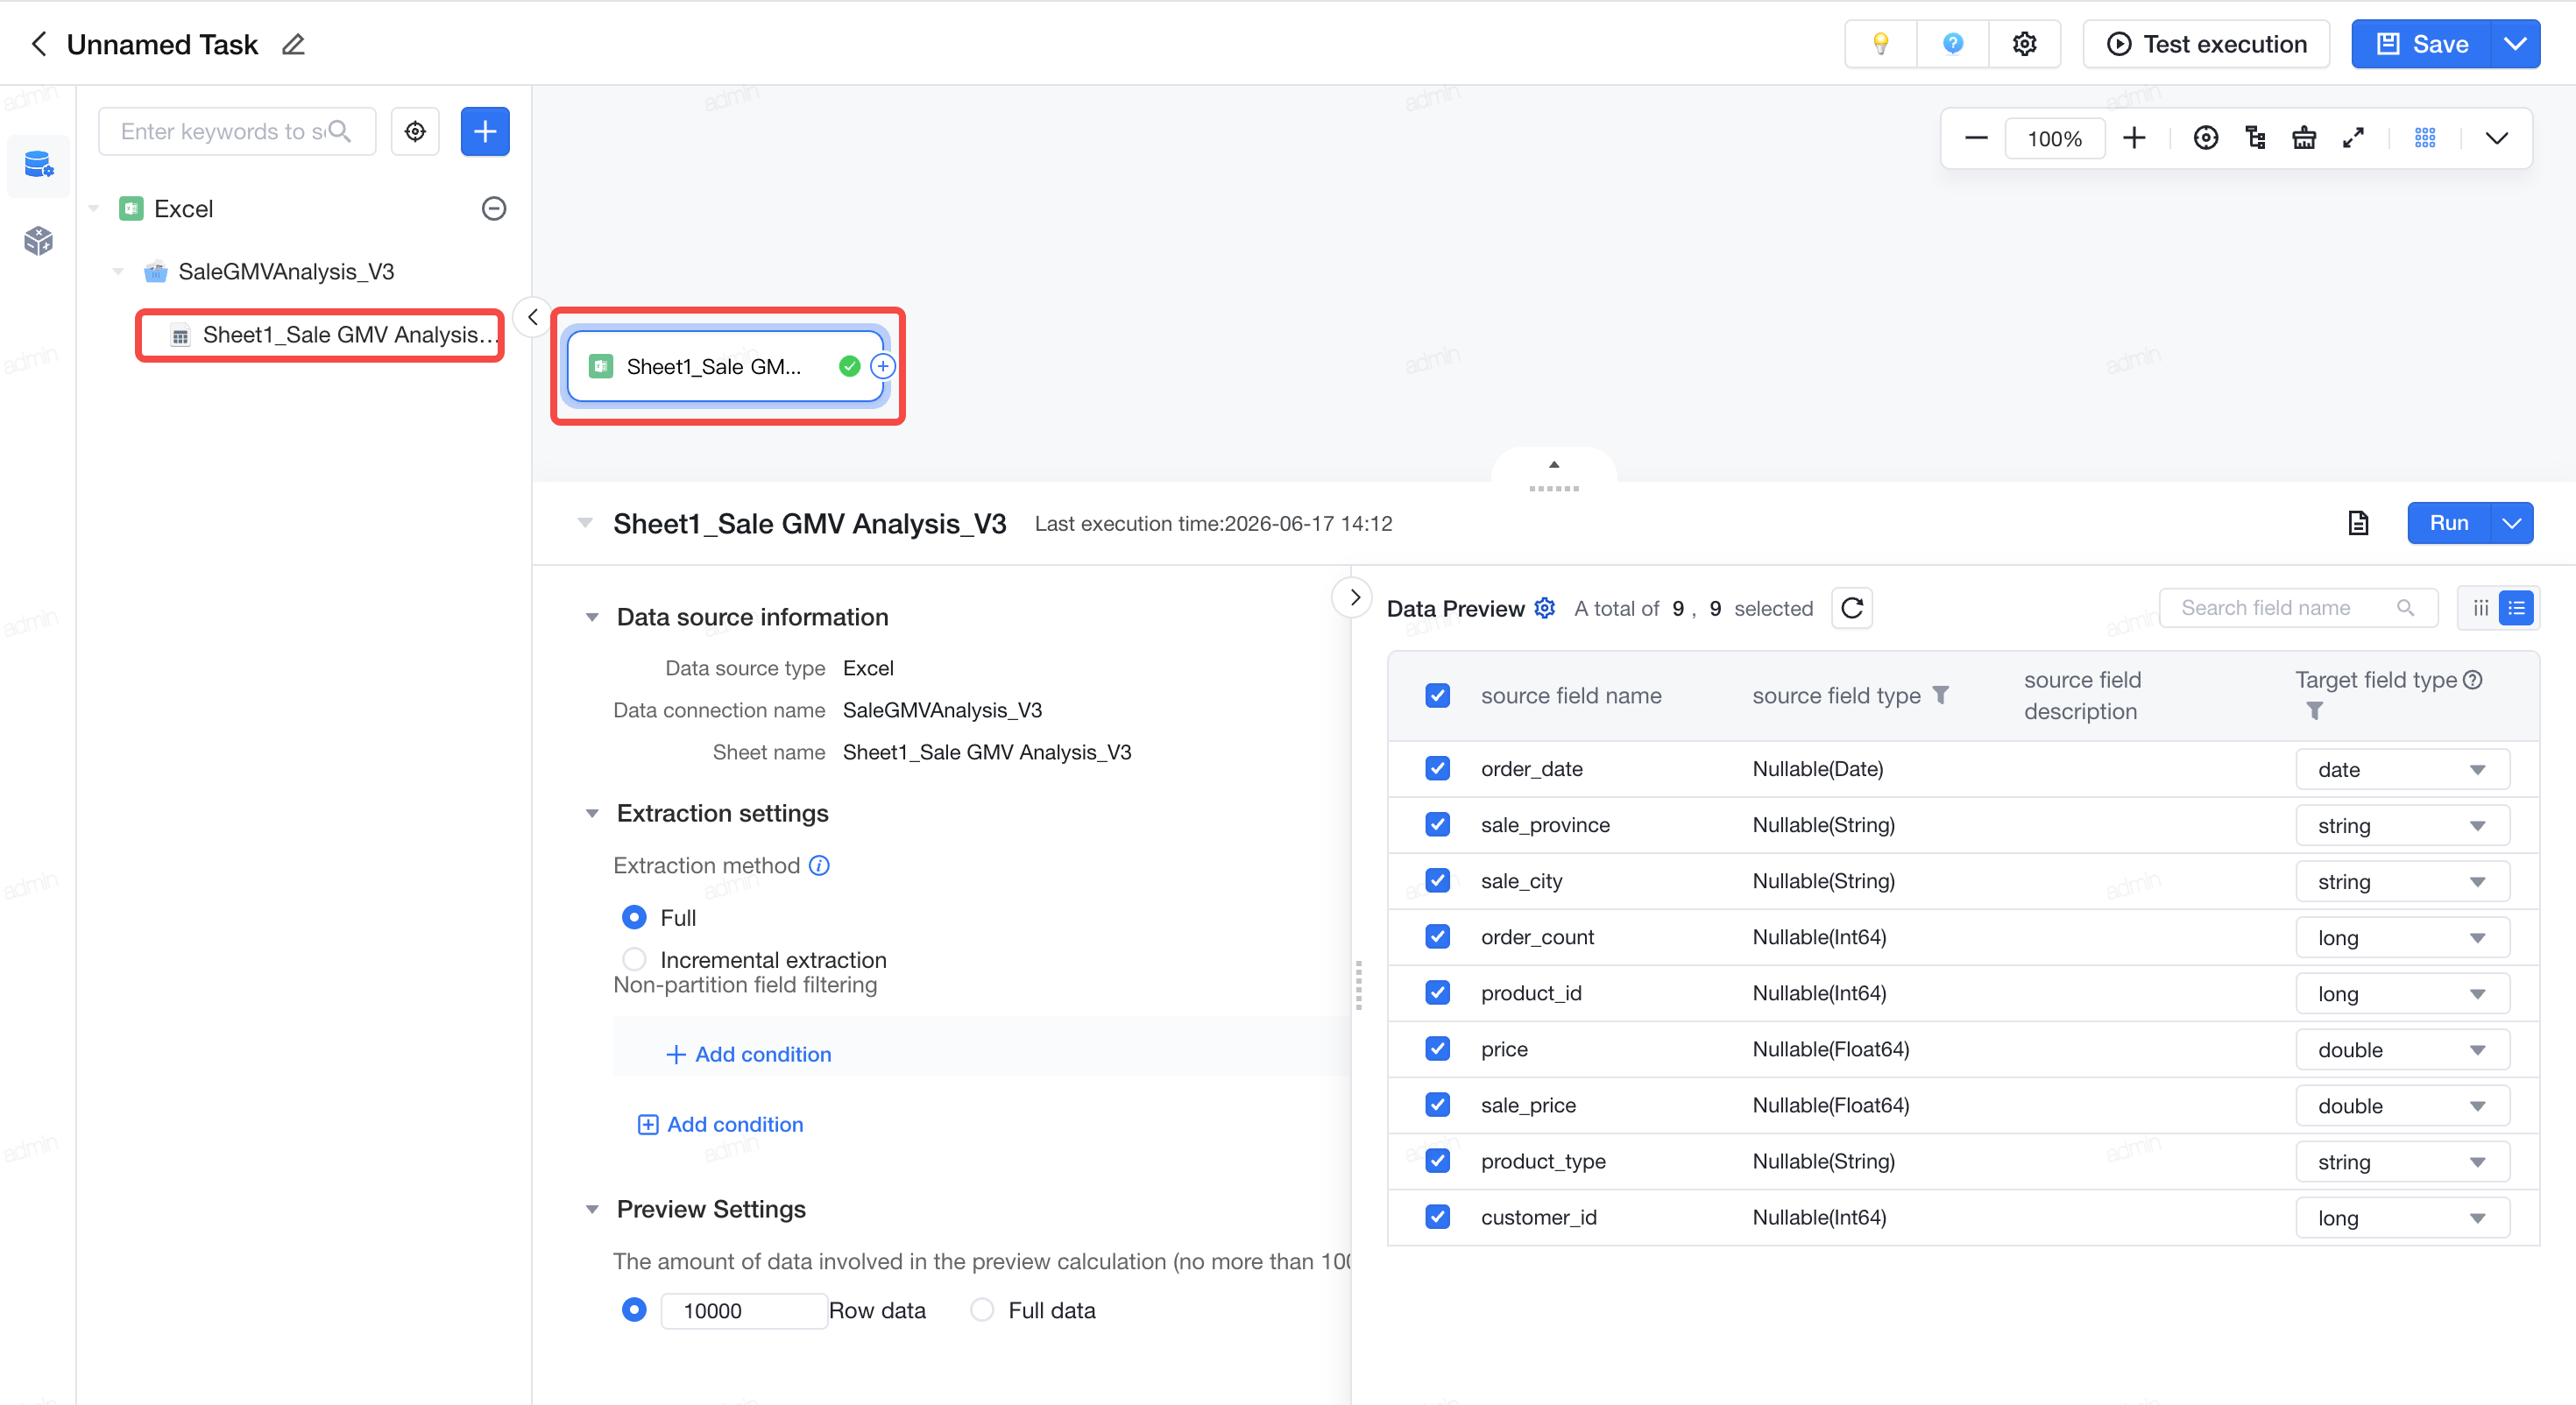The height and width of the screenshot is (1405, 2576).
Task: Select Incremental extraction radio option
Action: [634, 959]
